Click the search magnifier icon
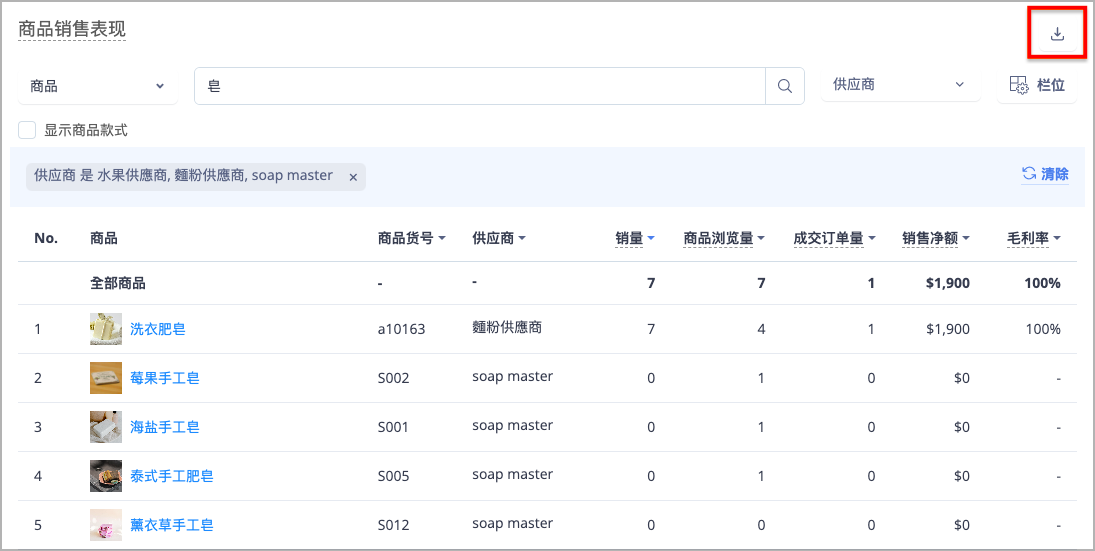This screenshot has height=551, width=1095. (x=785, y=86)
